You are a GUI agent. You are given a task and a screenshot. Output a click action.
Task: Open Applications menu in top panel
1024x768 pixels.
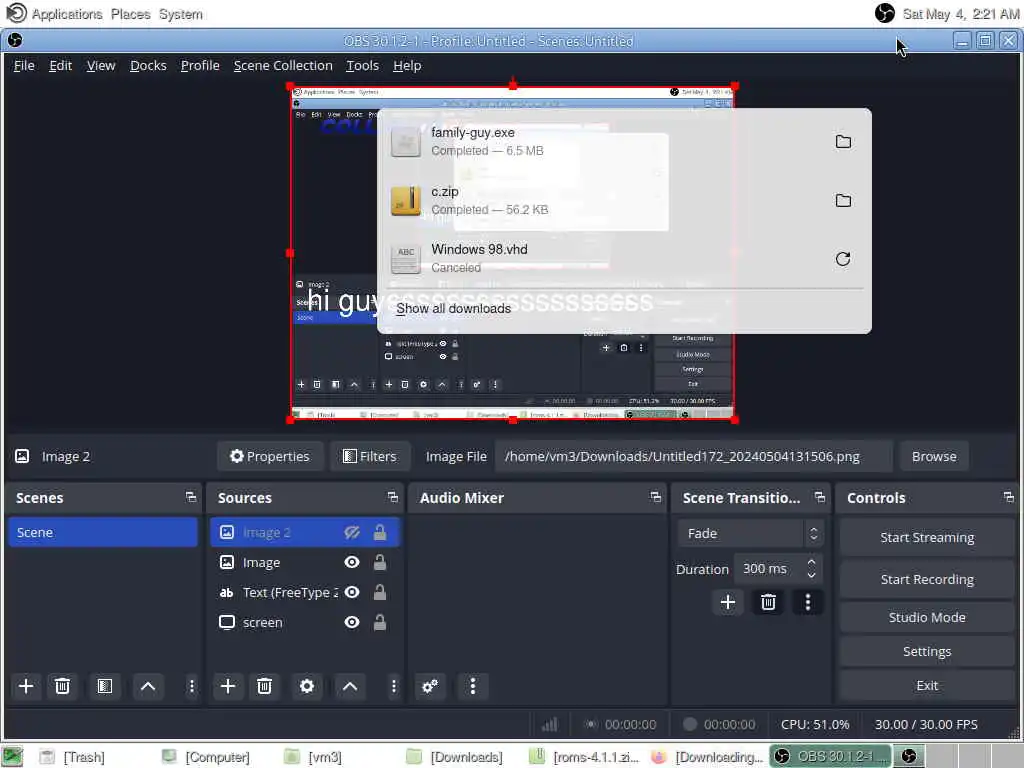tap(67, 14)
